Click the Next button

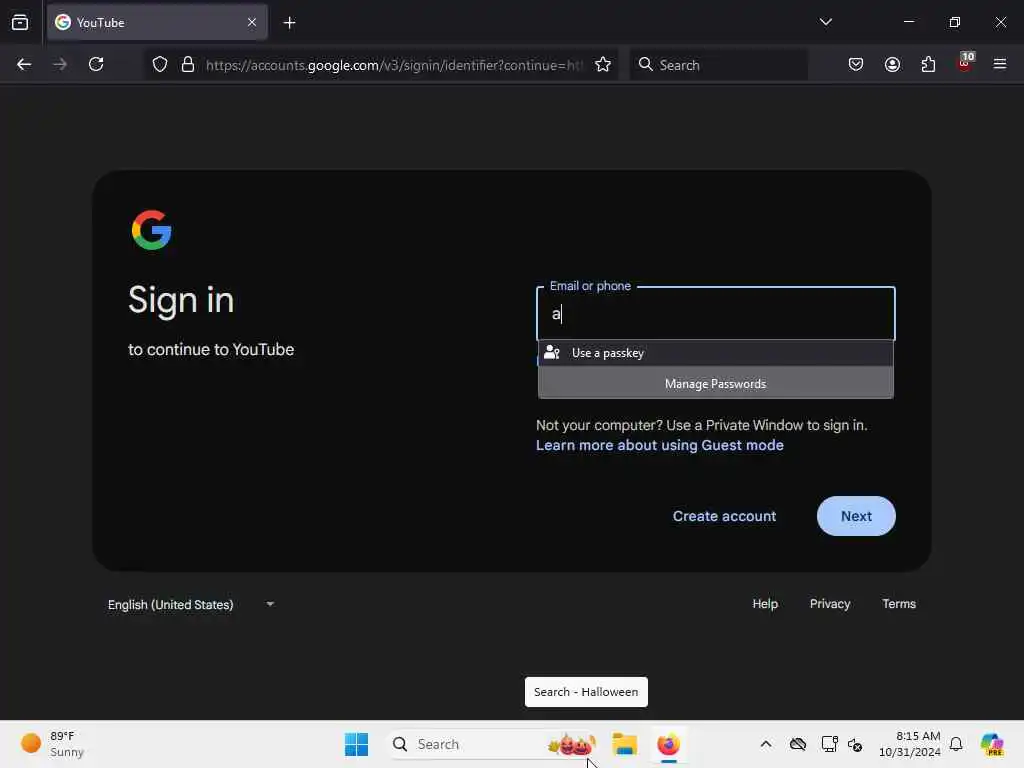tap(856, 516)
